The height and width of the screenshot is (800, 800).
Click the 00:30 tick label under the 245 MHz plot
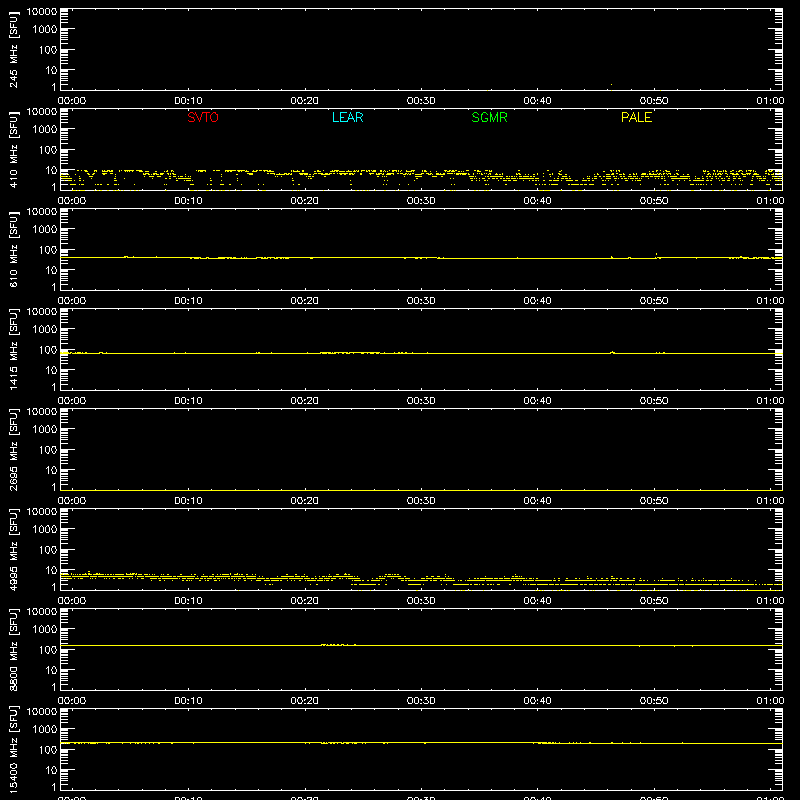point(421,101)
